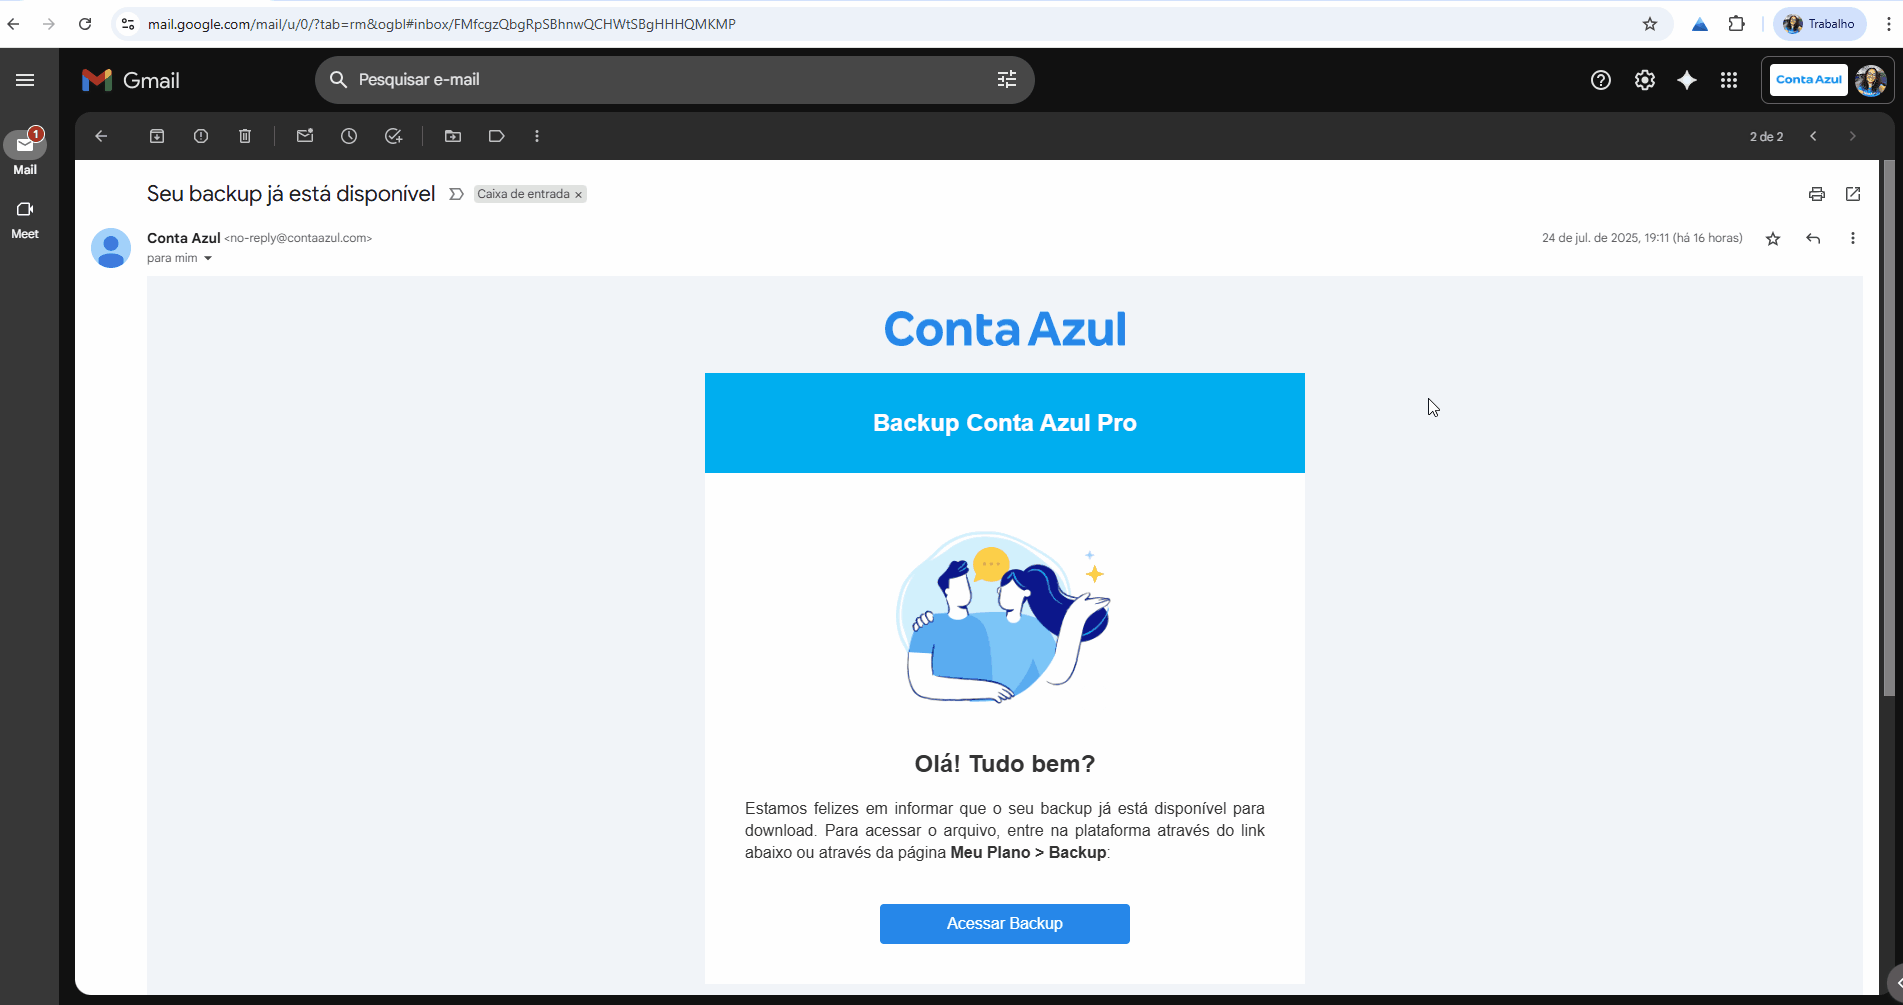This screenshot has height=1005, width=1903.
Task: Go back in browser history
Action: pyautogui.click(x=13, y=24)
